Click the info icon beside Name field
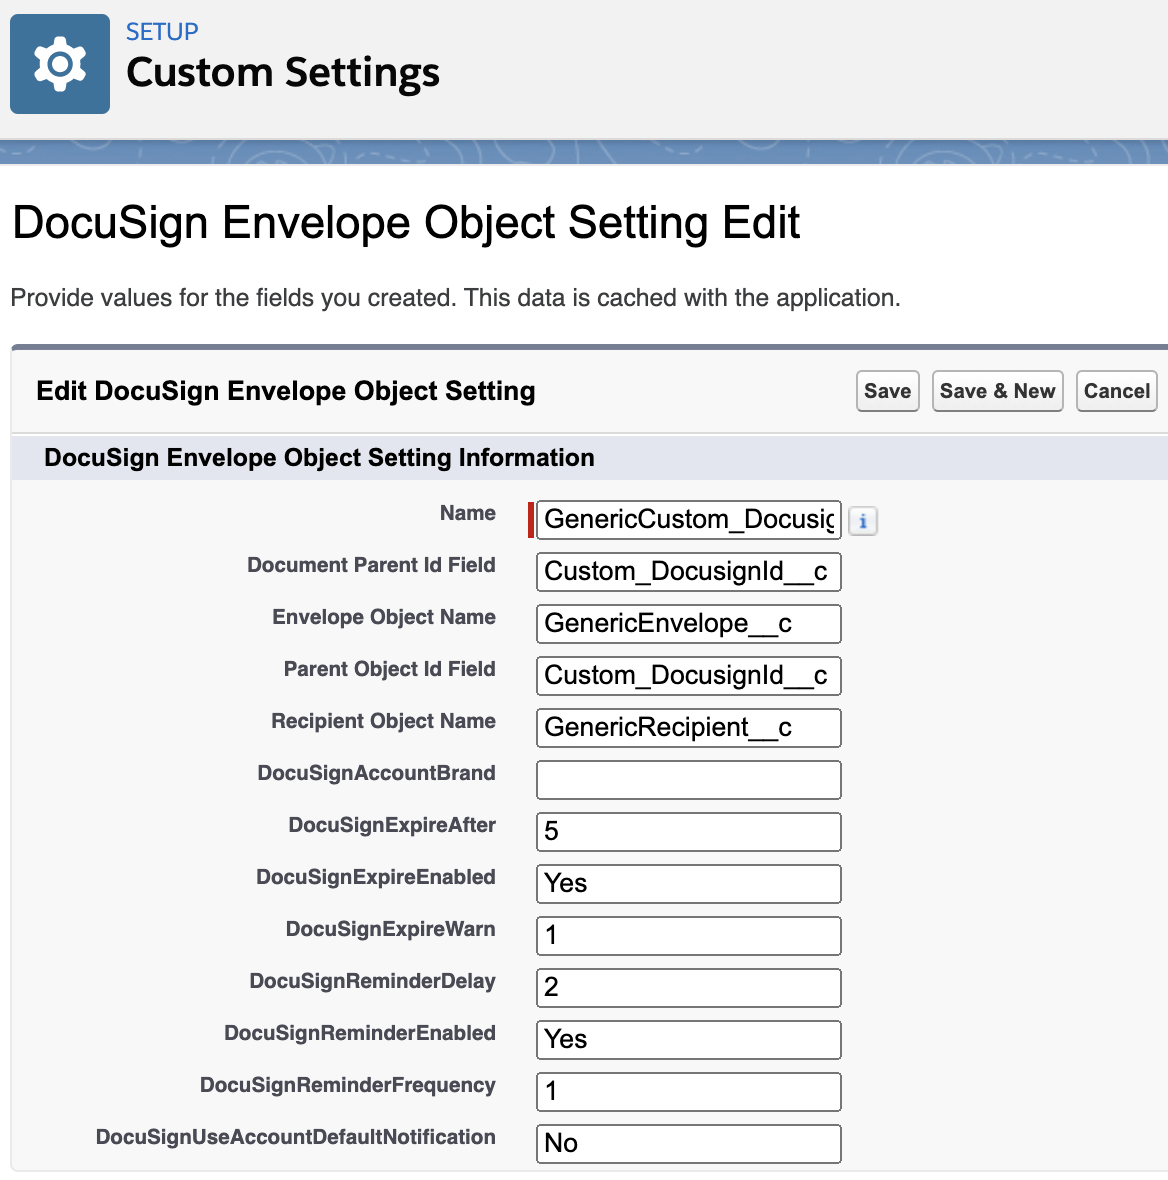This screenshot has width=1168, height=1180. (x=862, y=521)
